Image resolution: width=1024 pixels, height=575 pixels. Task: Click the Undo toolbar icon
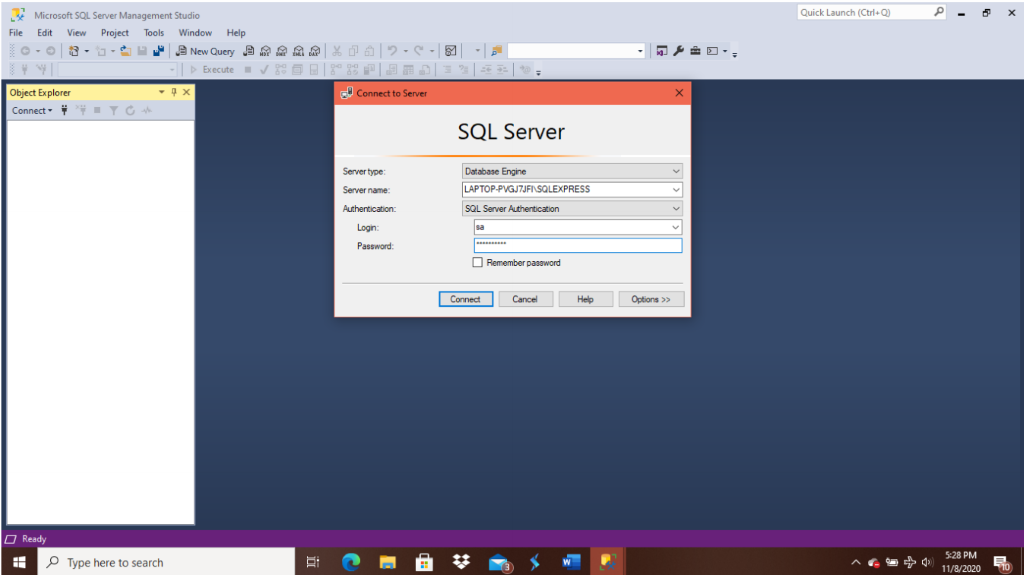coord(392,51)
